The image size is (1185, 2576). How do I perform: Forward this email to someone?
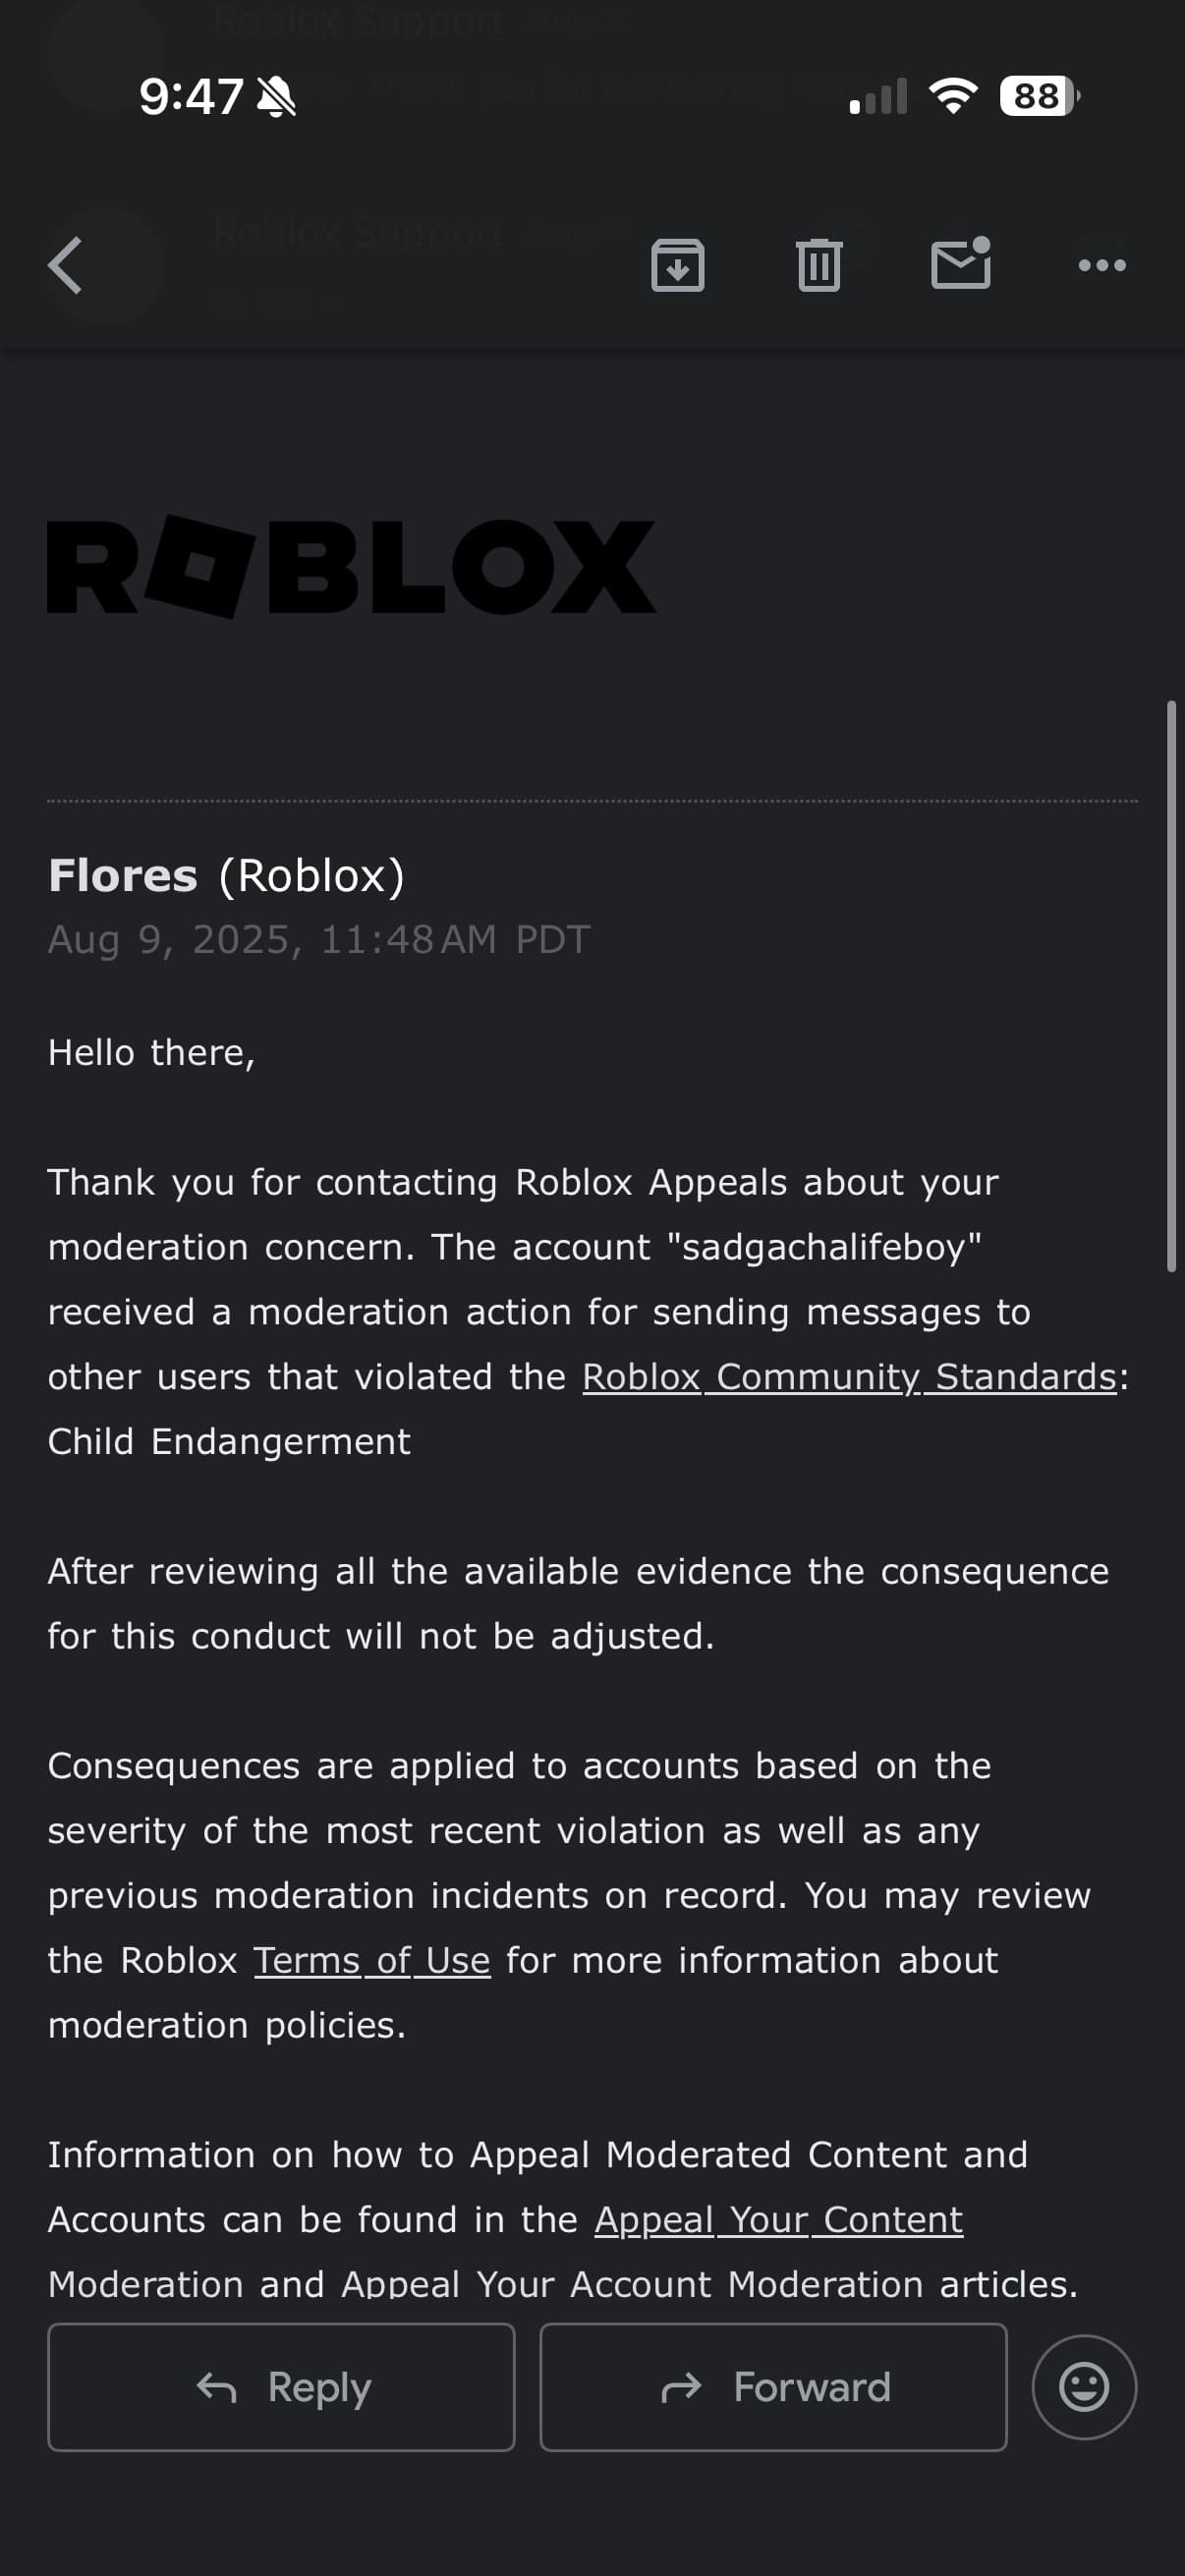click(x=772, y=2387)
